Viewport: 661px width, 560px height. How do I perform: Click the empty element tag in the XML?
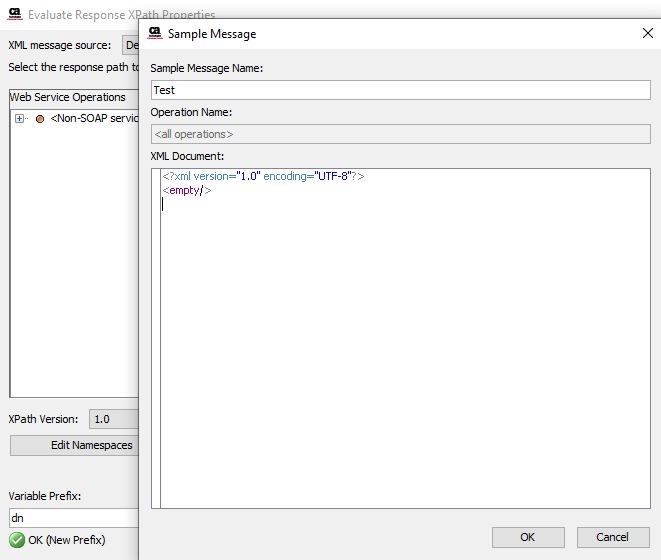click(187, 190)
